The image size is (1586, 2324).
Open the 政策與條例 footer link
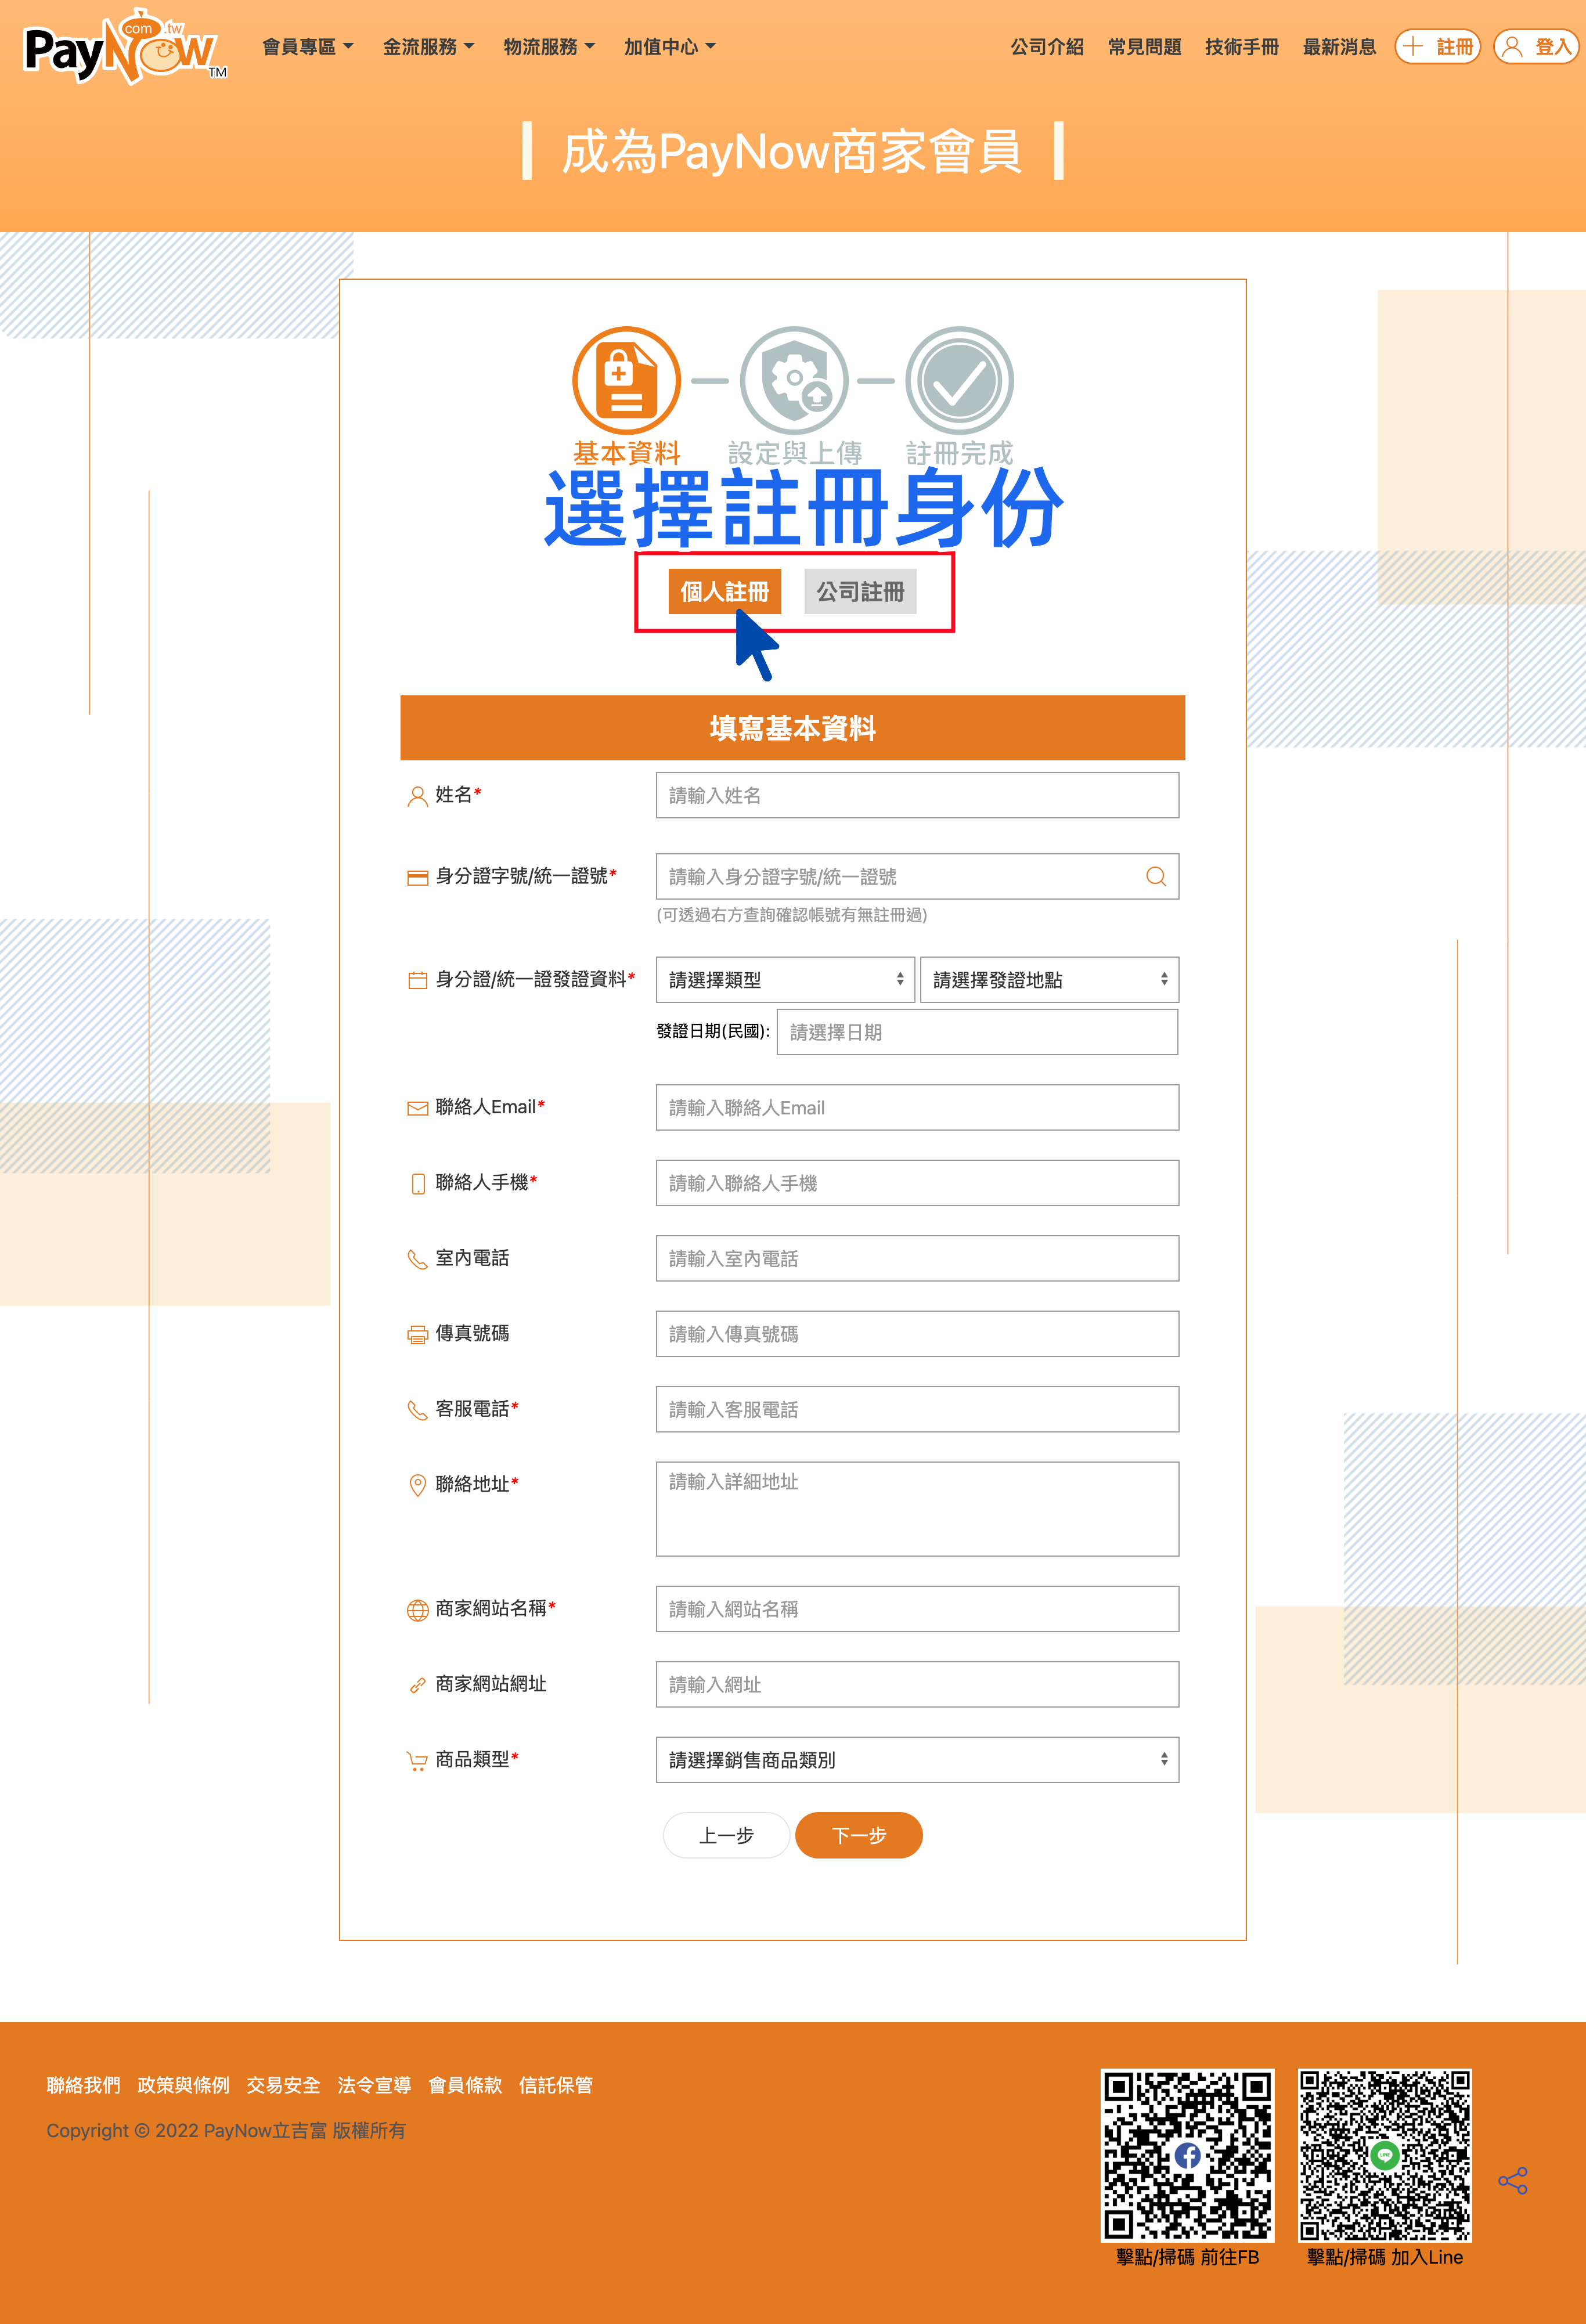tap(183, 2085)
